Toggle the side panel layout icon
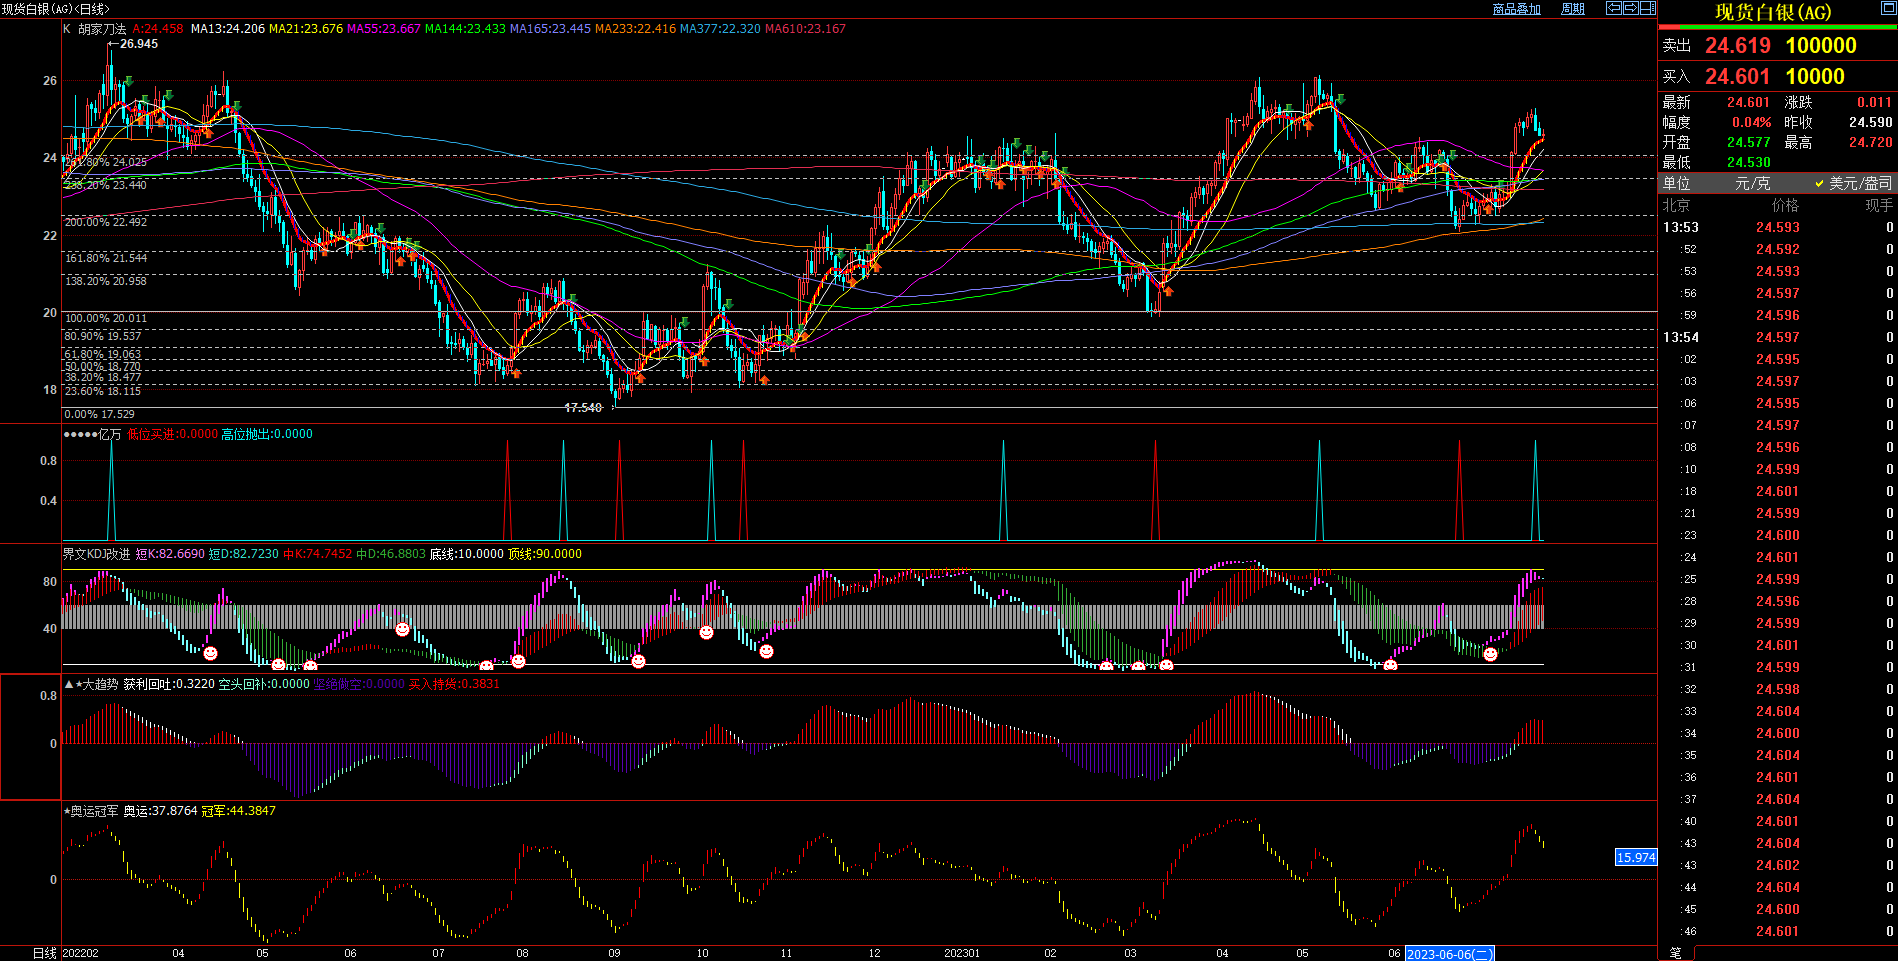The height and width of the screenshot is (961, 1898). pos(1647,8)
